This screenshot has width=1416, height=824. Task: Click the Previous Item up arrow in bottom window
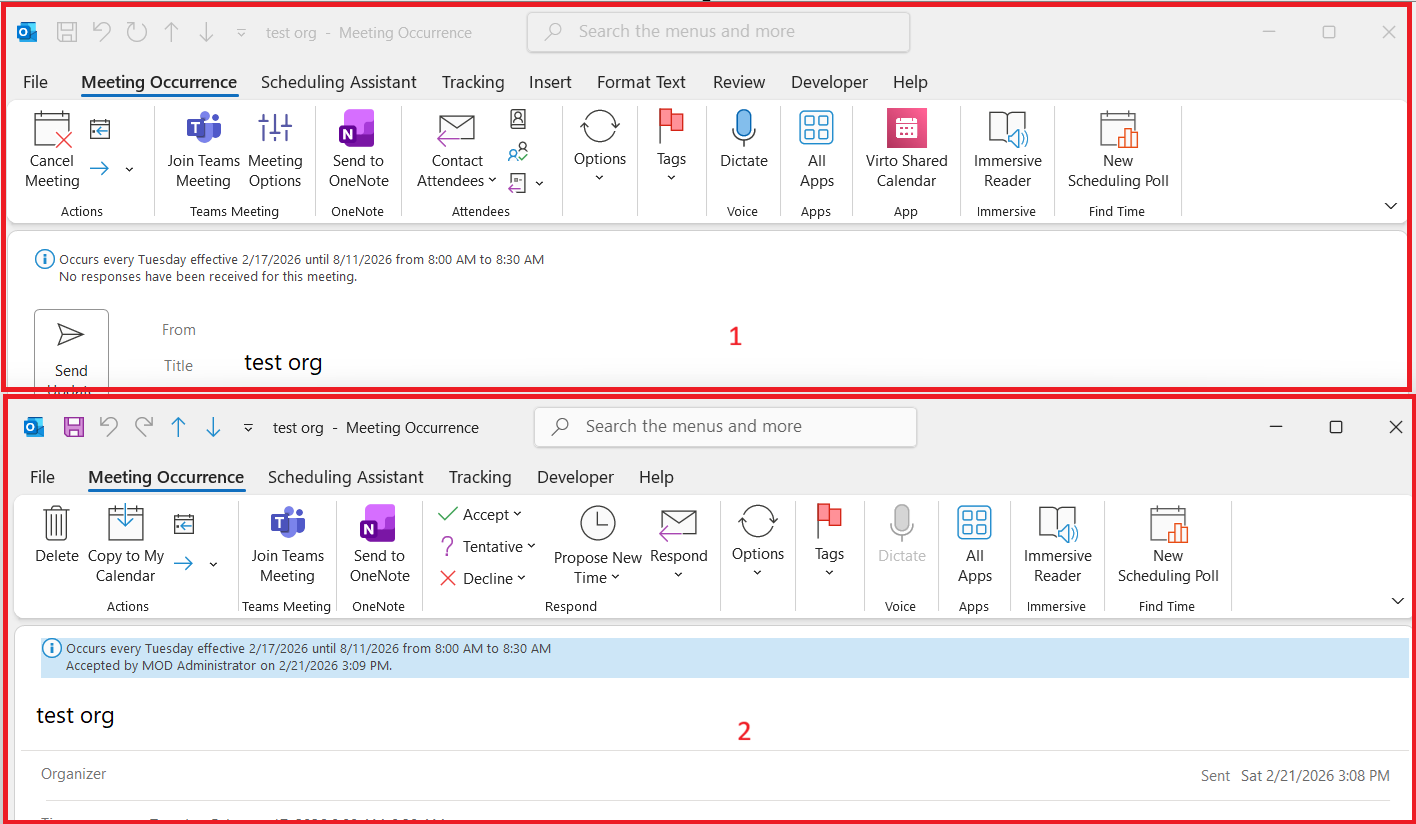178,427
